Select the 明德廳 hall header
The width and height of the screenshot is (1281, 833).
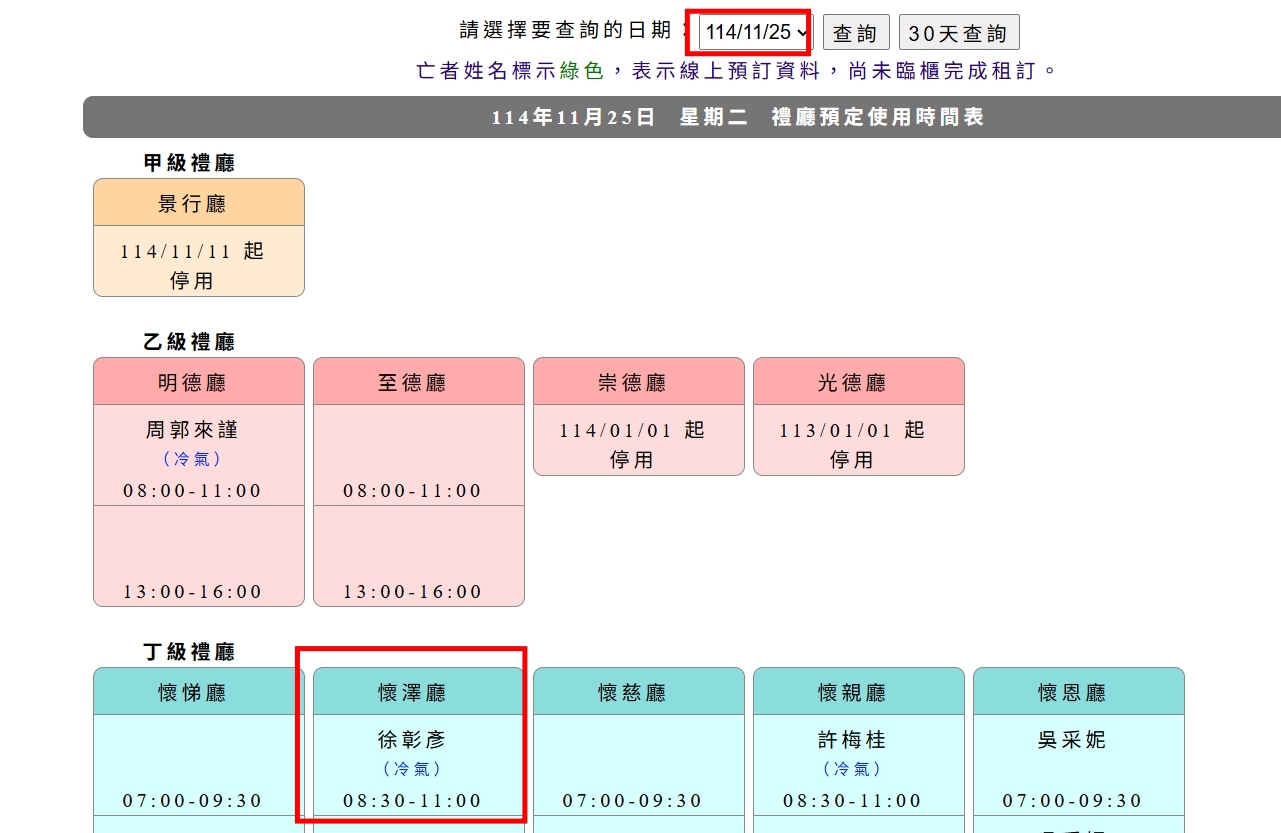198,382
